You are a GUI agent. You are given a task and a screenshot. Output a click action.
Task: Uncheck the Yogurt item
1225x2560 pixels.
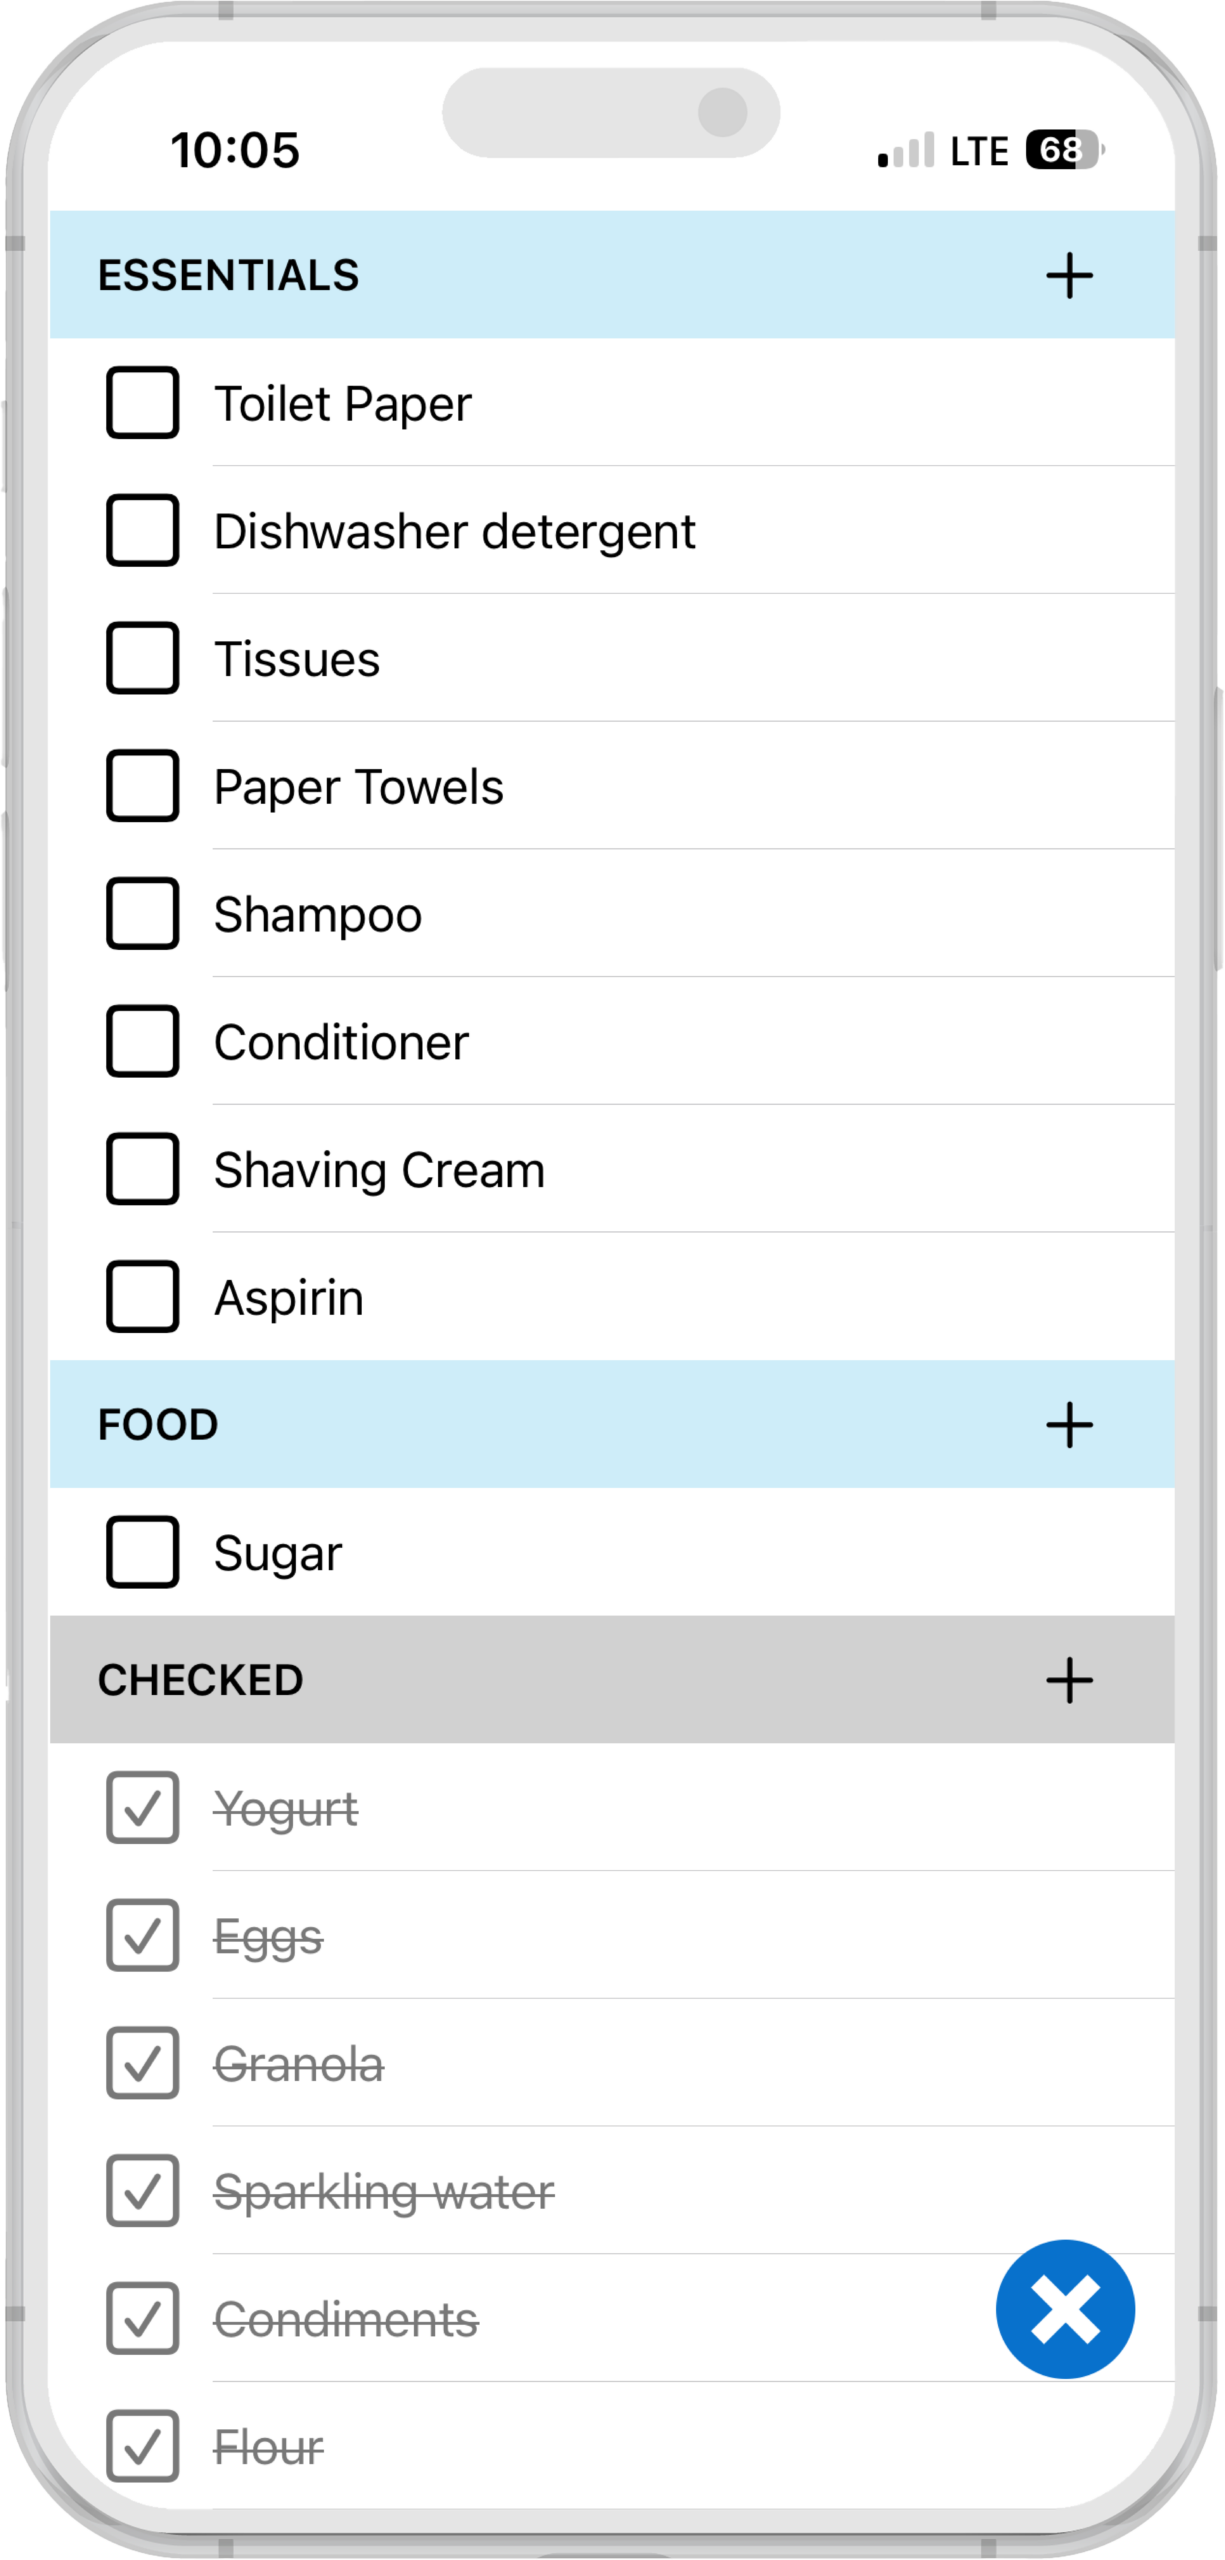click(143, 1808)
